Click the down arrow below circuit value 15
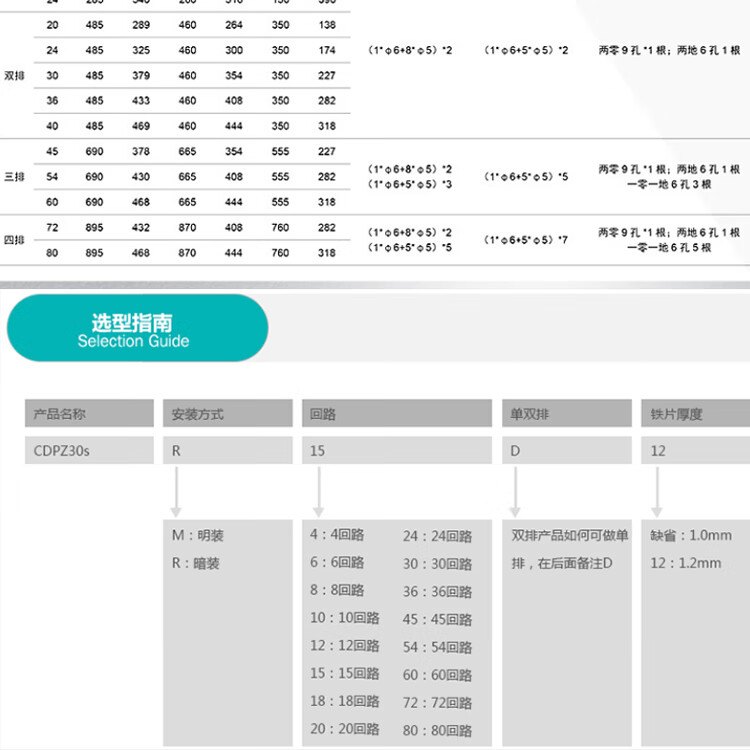The image size is (750, 750). tap(317, 490)
